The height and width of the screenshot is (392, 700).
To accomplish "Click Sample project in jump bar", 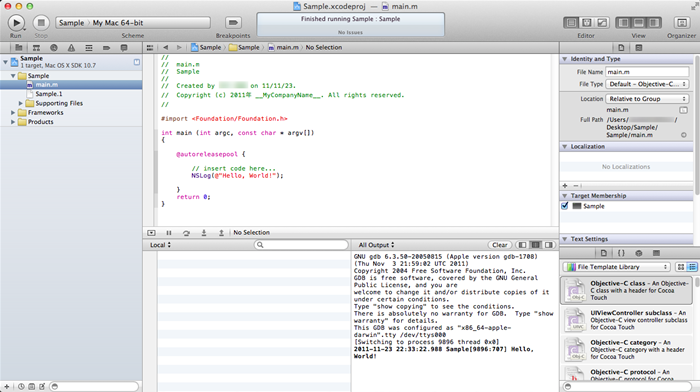I will pyautogui.click(x=206, y=47).
